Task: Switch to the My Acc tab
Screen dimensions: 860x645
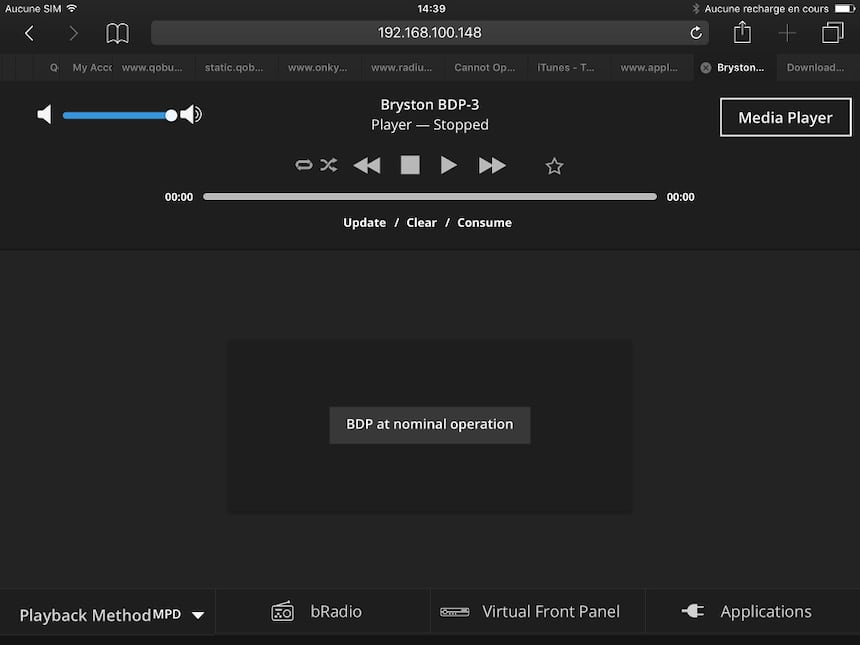Action: pyautogui.click(x=92, y=67)
